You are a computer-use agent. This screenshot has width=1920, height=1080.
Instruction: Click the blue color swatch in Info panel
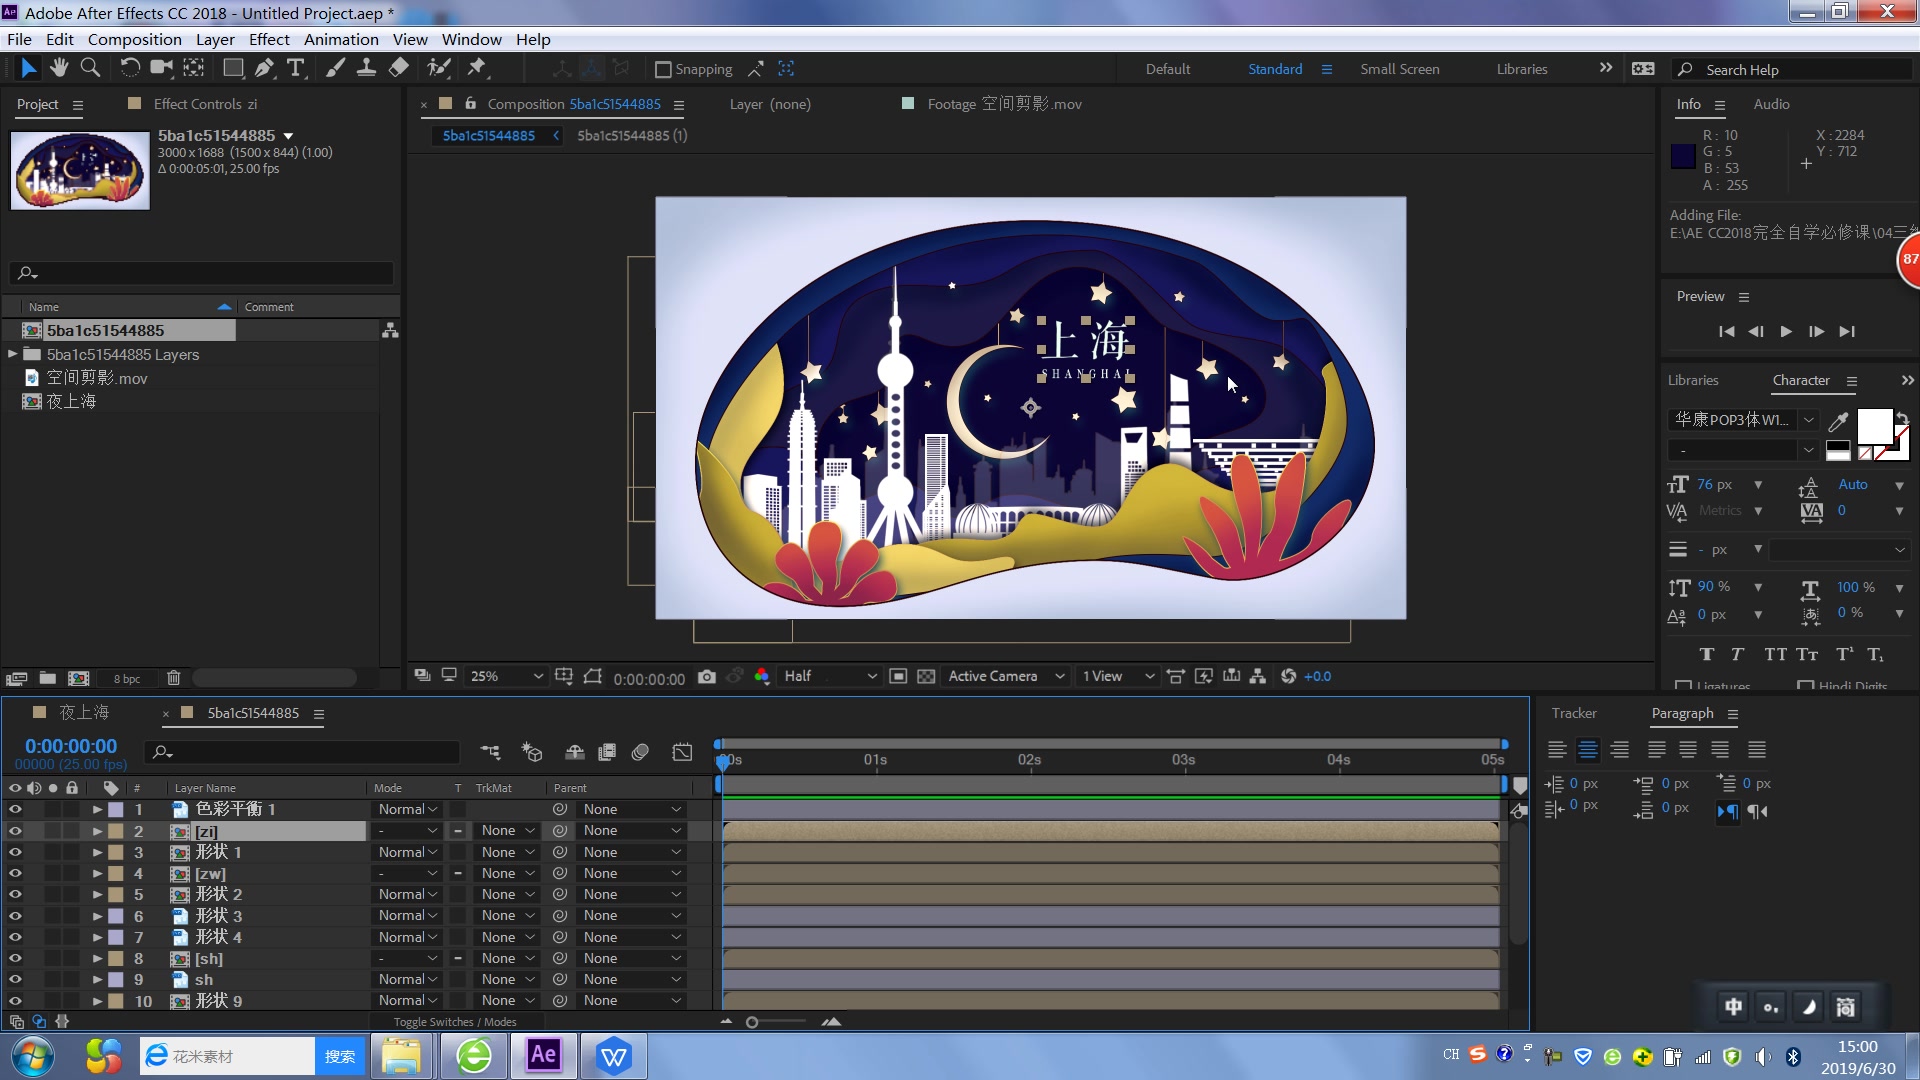(1684, 152)
